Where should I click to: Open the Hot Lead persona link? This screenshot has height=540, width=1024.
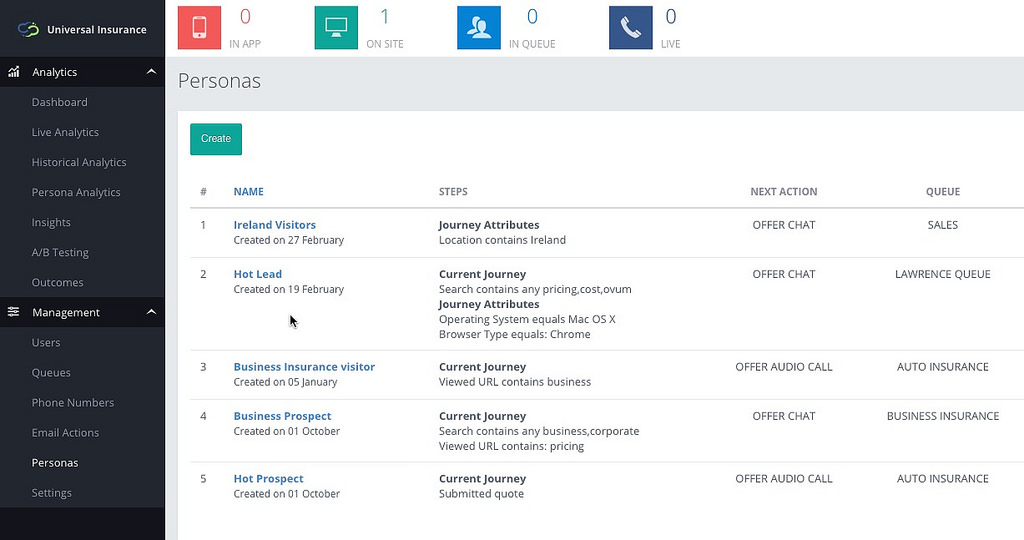[257, 274]
